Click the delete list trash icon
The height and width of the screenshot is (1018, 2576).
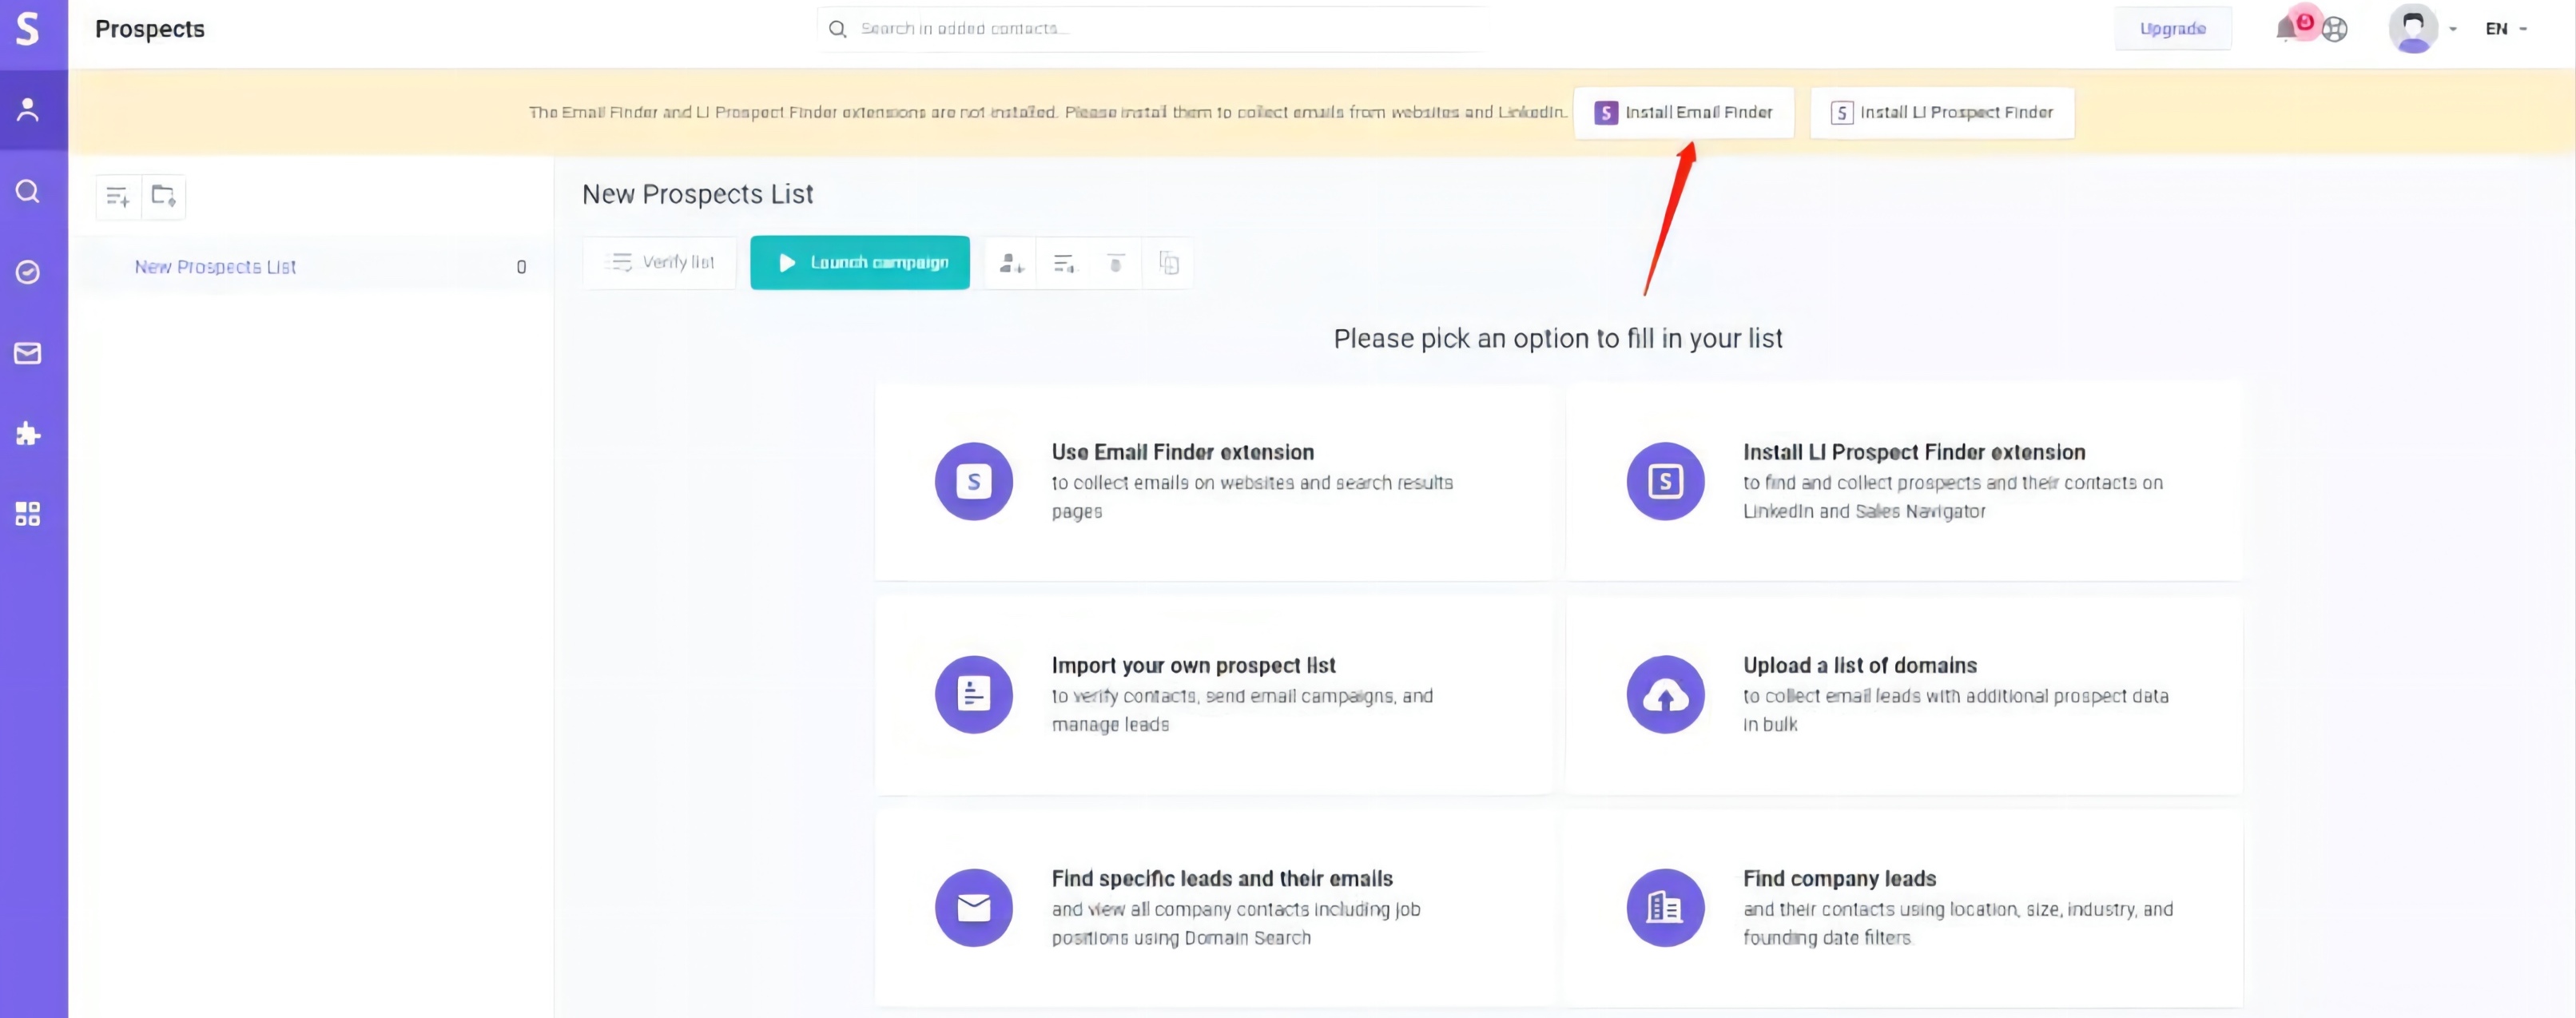point(1116,263)
